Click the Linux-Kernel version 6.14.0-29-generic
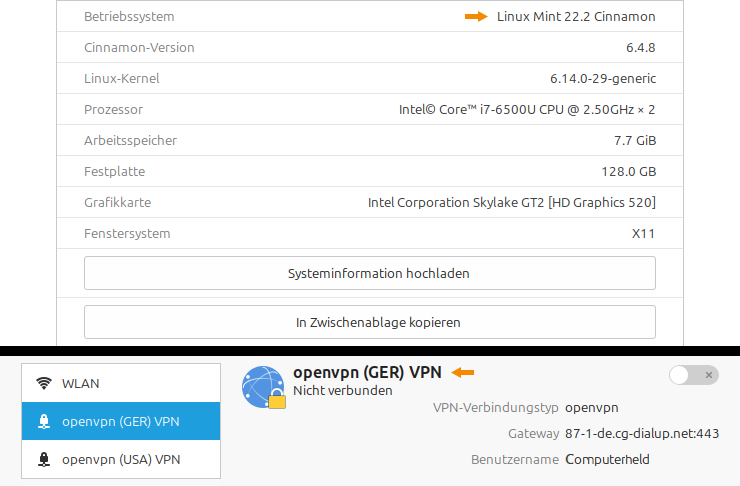Screen dimensions: 740x486 pos(602,78)
